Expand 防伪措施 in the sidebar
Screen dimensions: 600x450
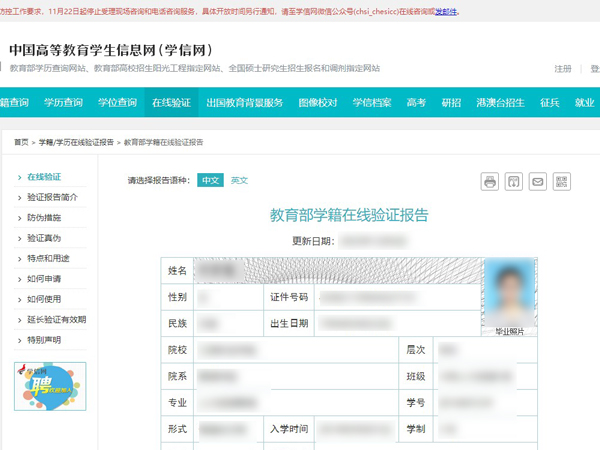pos(44,217)
